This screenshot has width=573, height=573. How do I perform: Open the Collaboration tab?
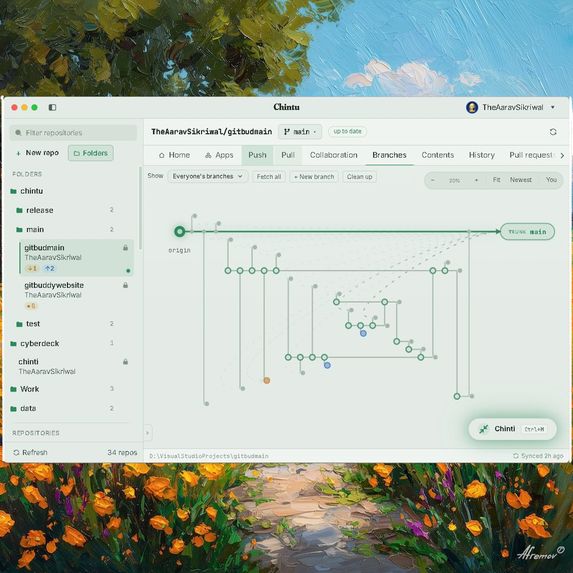[334, 155]
